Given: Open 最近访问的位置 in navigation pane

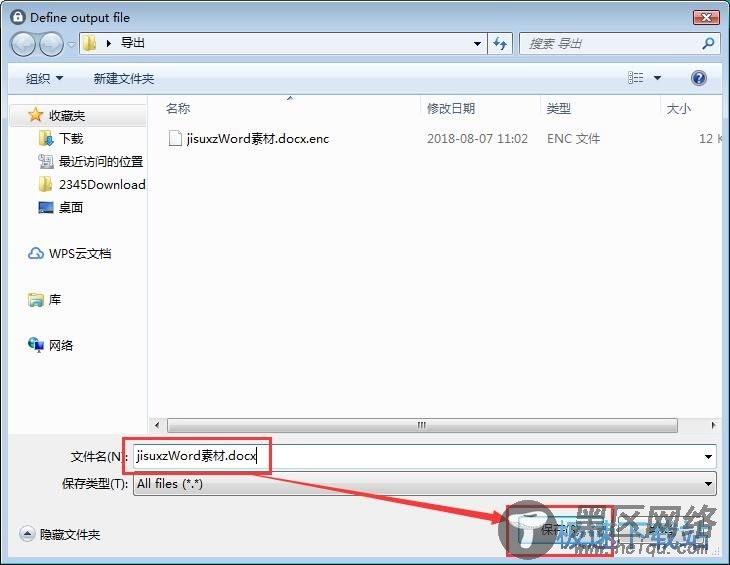Looking at the screenshot, I should tap(101, 161).
